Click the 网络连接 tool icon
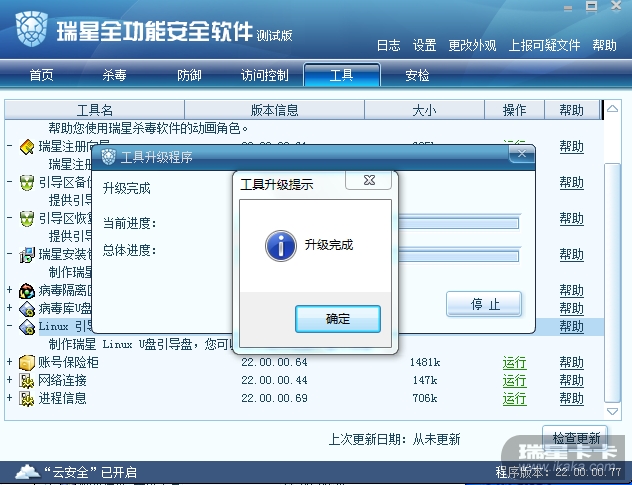The width and height of the screenshot is (632, 485). [x=27, y=381]
